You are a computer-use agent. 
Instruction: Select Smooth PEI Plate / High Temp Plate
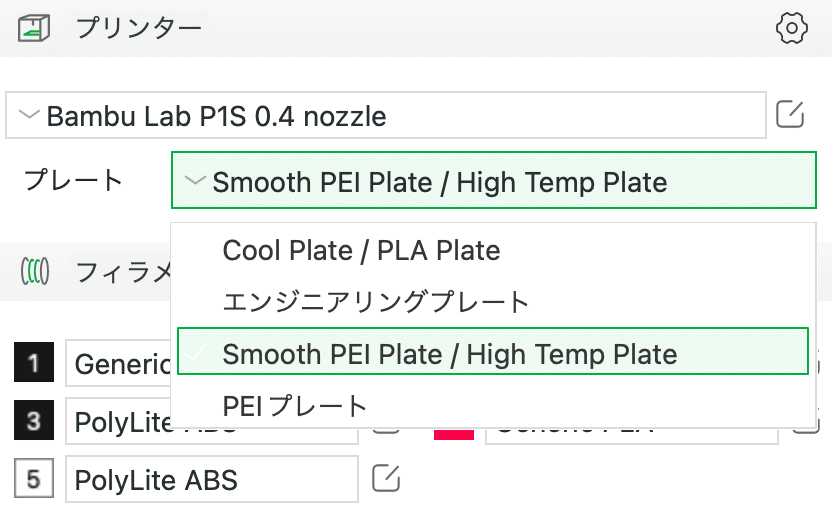[x=493, y=351]
